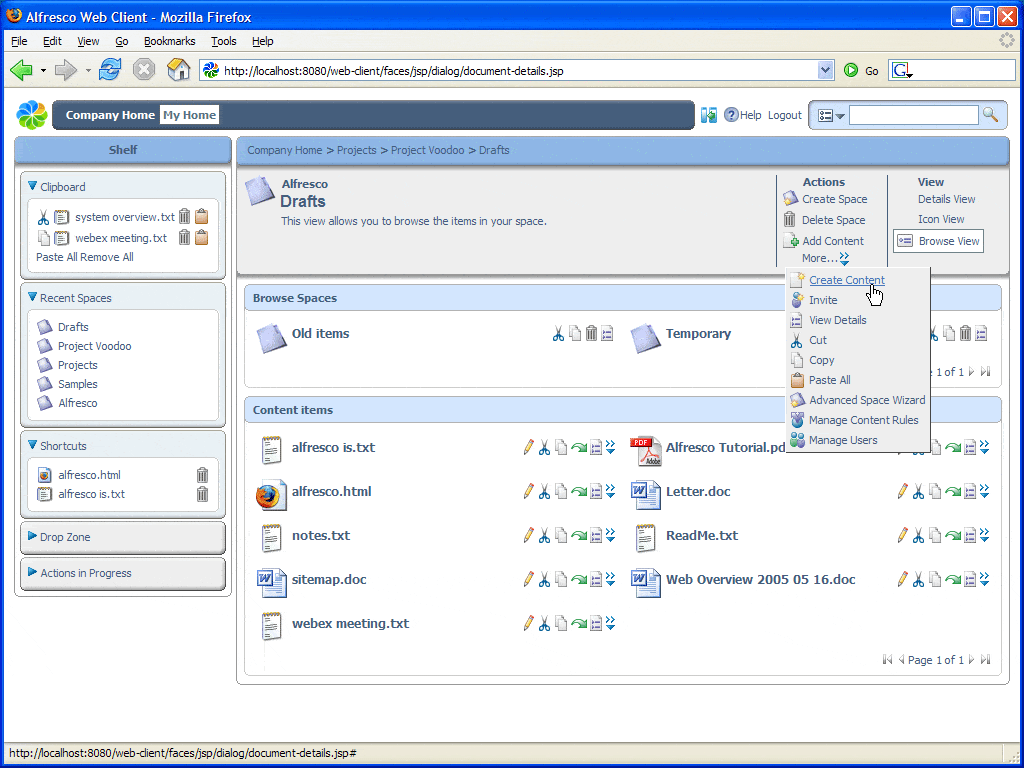This screenshot has height=768, width=1024.
Task: Open the Bookmarks menu
Action: [x=170, y=41]
